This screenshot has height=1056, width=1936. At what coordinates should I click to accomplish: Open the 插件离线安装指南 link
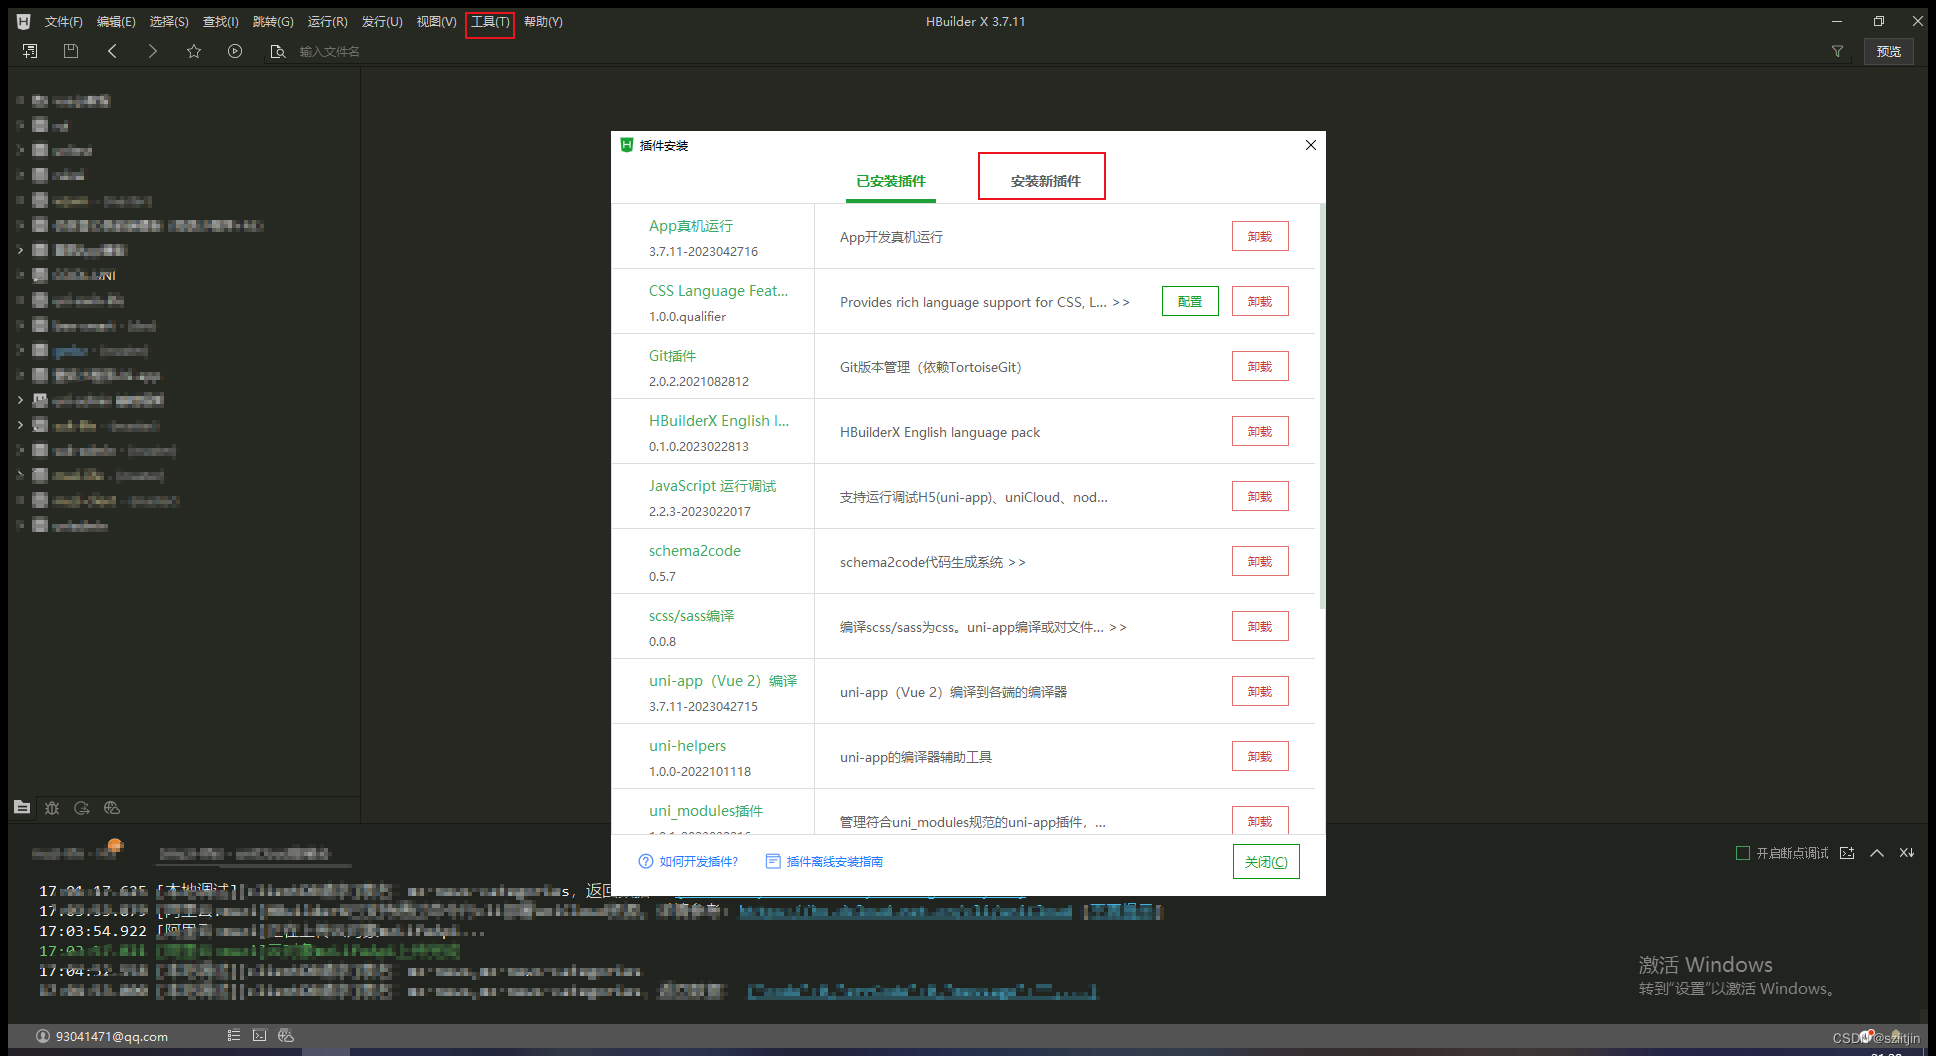click(x=834, y=861)
